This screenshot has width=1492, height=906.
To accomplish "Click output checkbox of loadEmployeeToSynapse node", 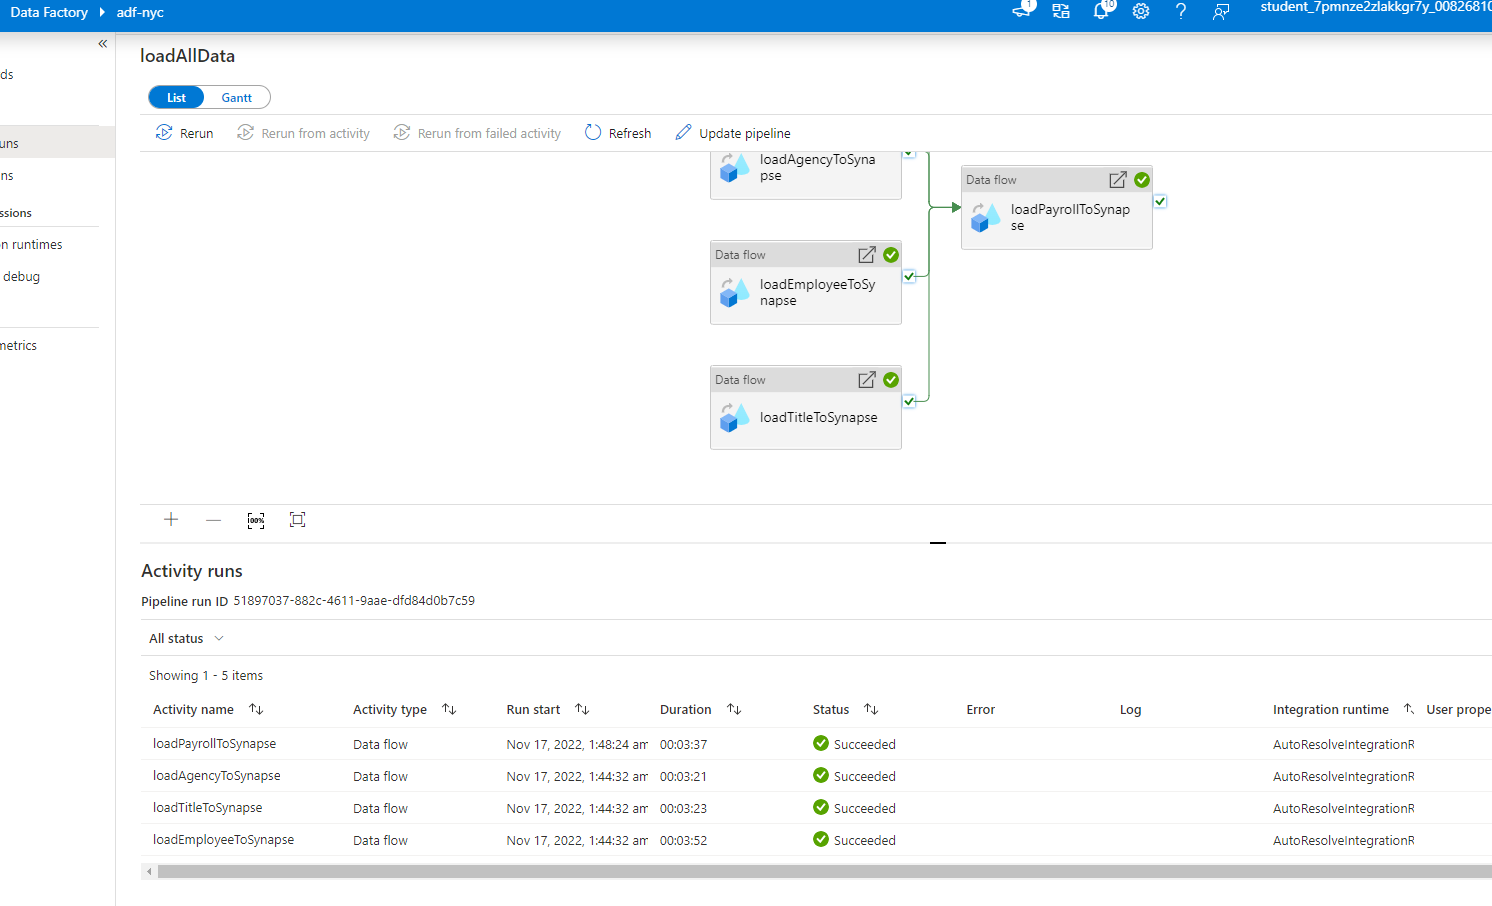I will tap(909, 276).
